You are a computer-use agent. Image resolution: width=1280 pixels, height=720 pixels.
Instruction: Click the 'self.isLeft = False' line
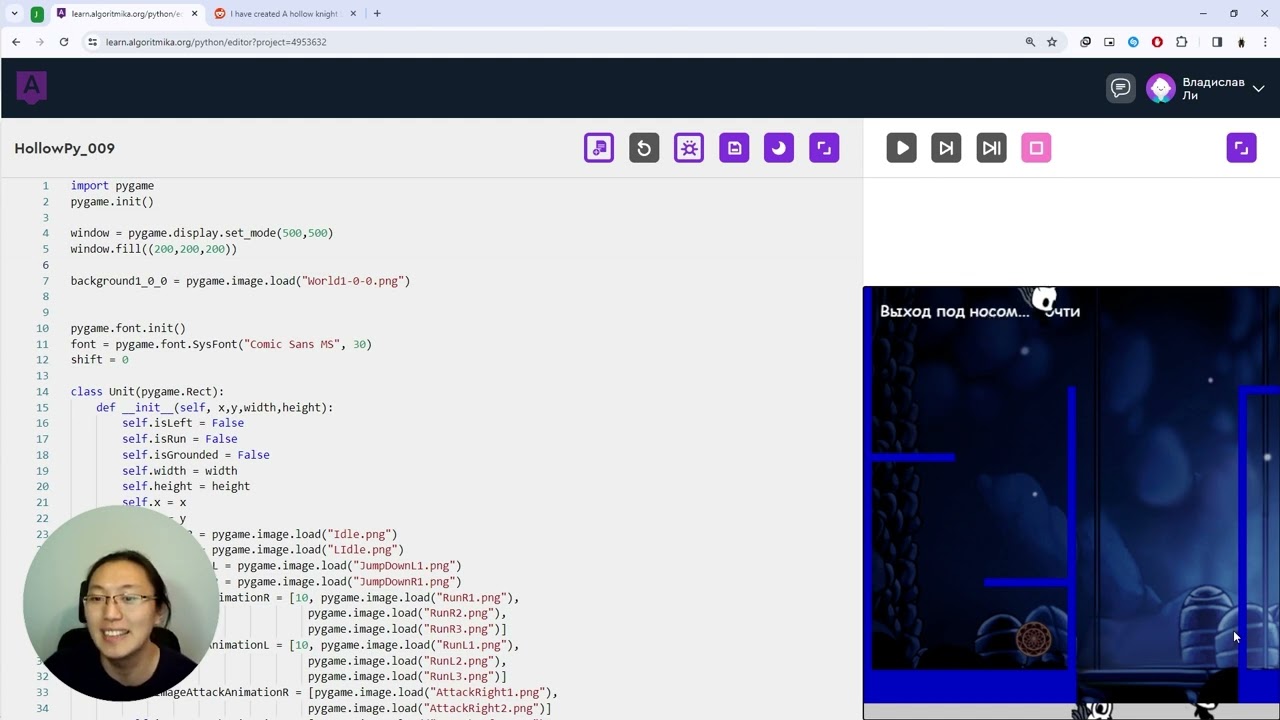click(x=183, y=423)
